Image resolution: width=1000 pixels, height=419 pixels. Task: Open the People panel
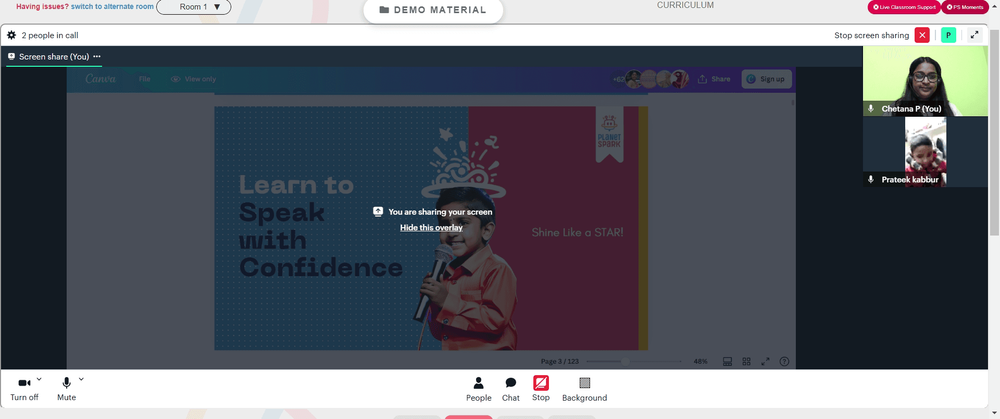(x=478, y=389)
